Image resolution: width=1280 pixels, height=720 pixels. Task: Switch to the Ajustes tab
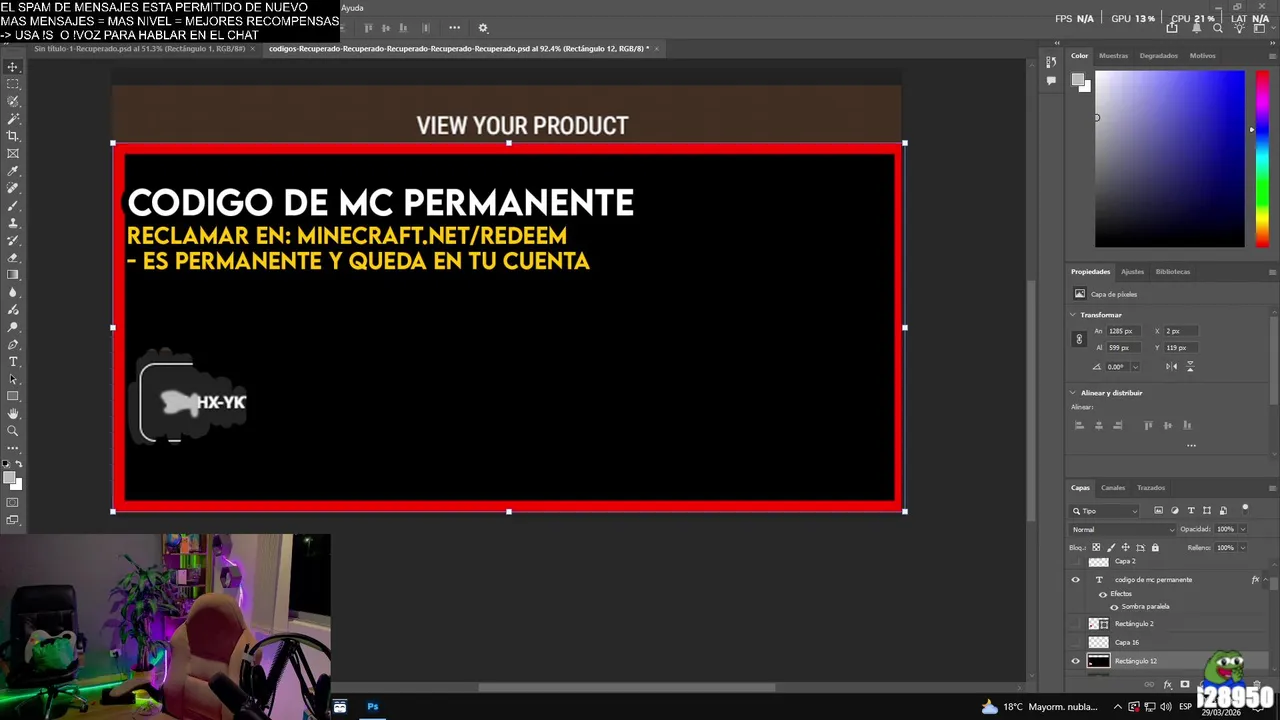tap(1132, 272)
